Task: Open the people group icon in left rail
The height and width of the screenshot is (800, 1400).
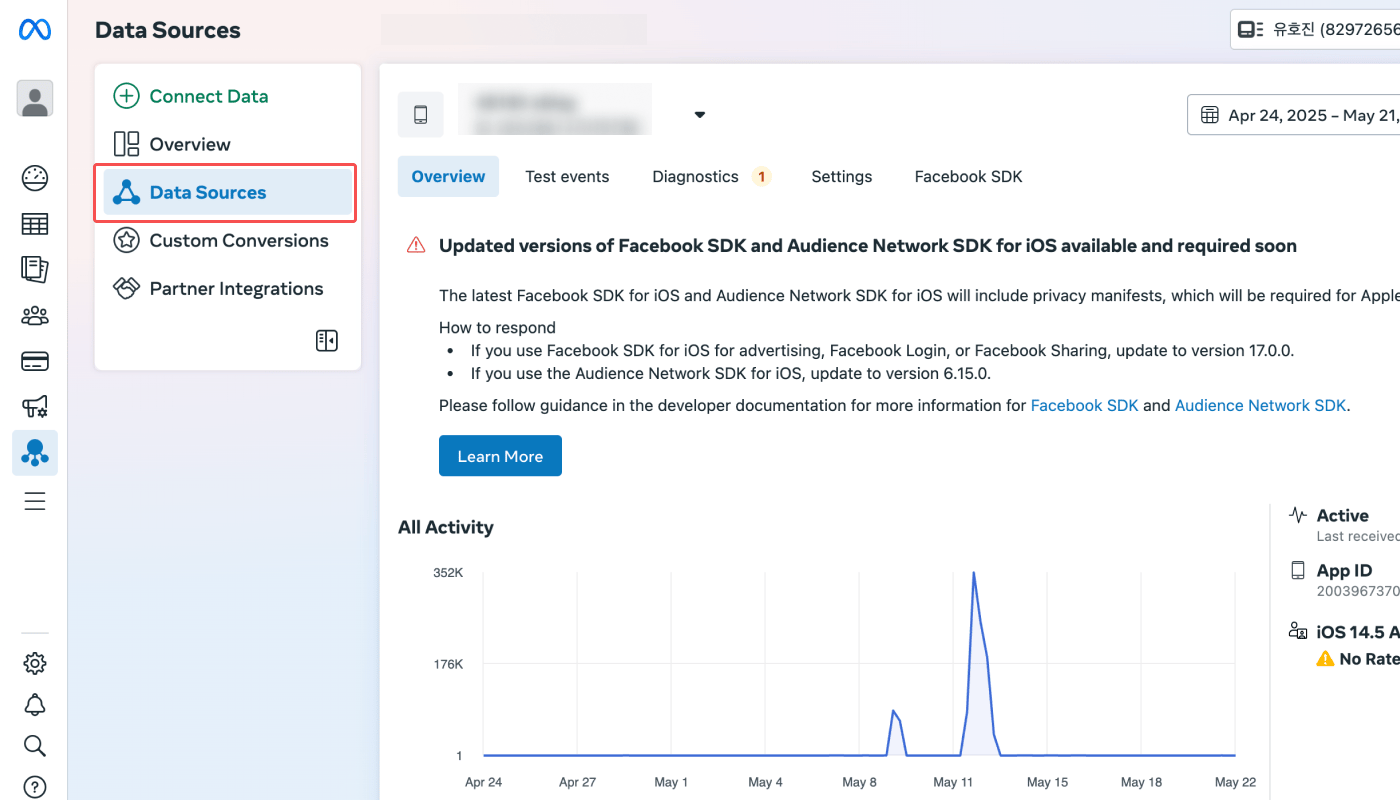Action: pos(35,316)
